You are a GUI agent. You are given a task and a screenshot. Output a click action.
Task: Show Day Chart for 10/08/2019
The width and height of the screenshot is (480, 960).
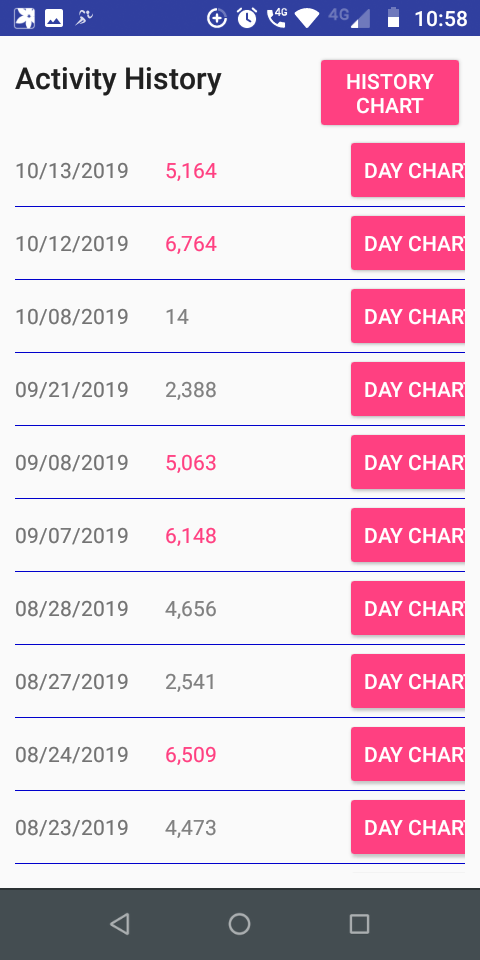(x=408, y=316)
